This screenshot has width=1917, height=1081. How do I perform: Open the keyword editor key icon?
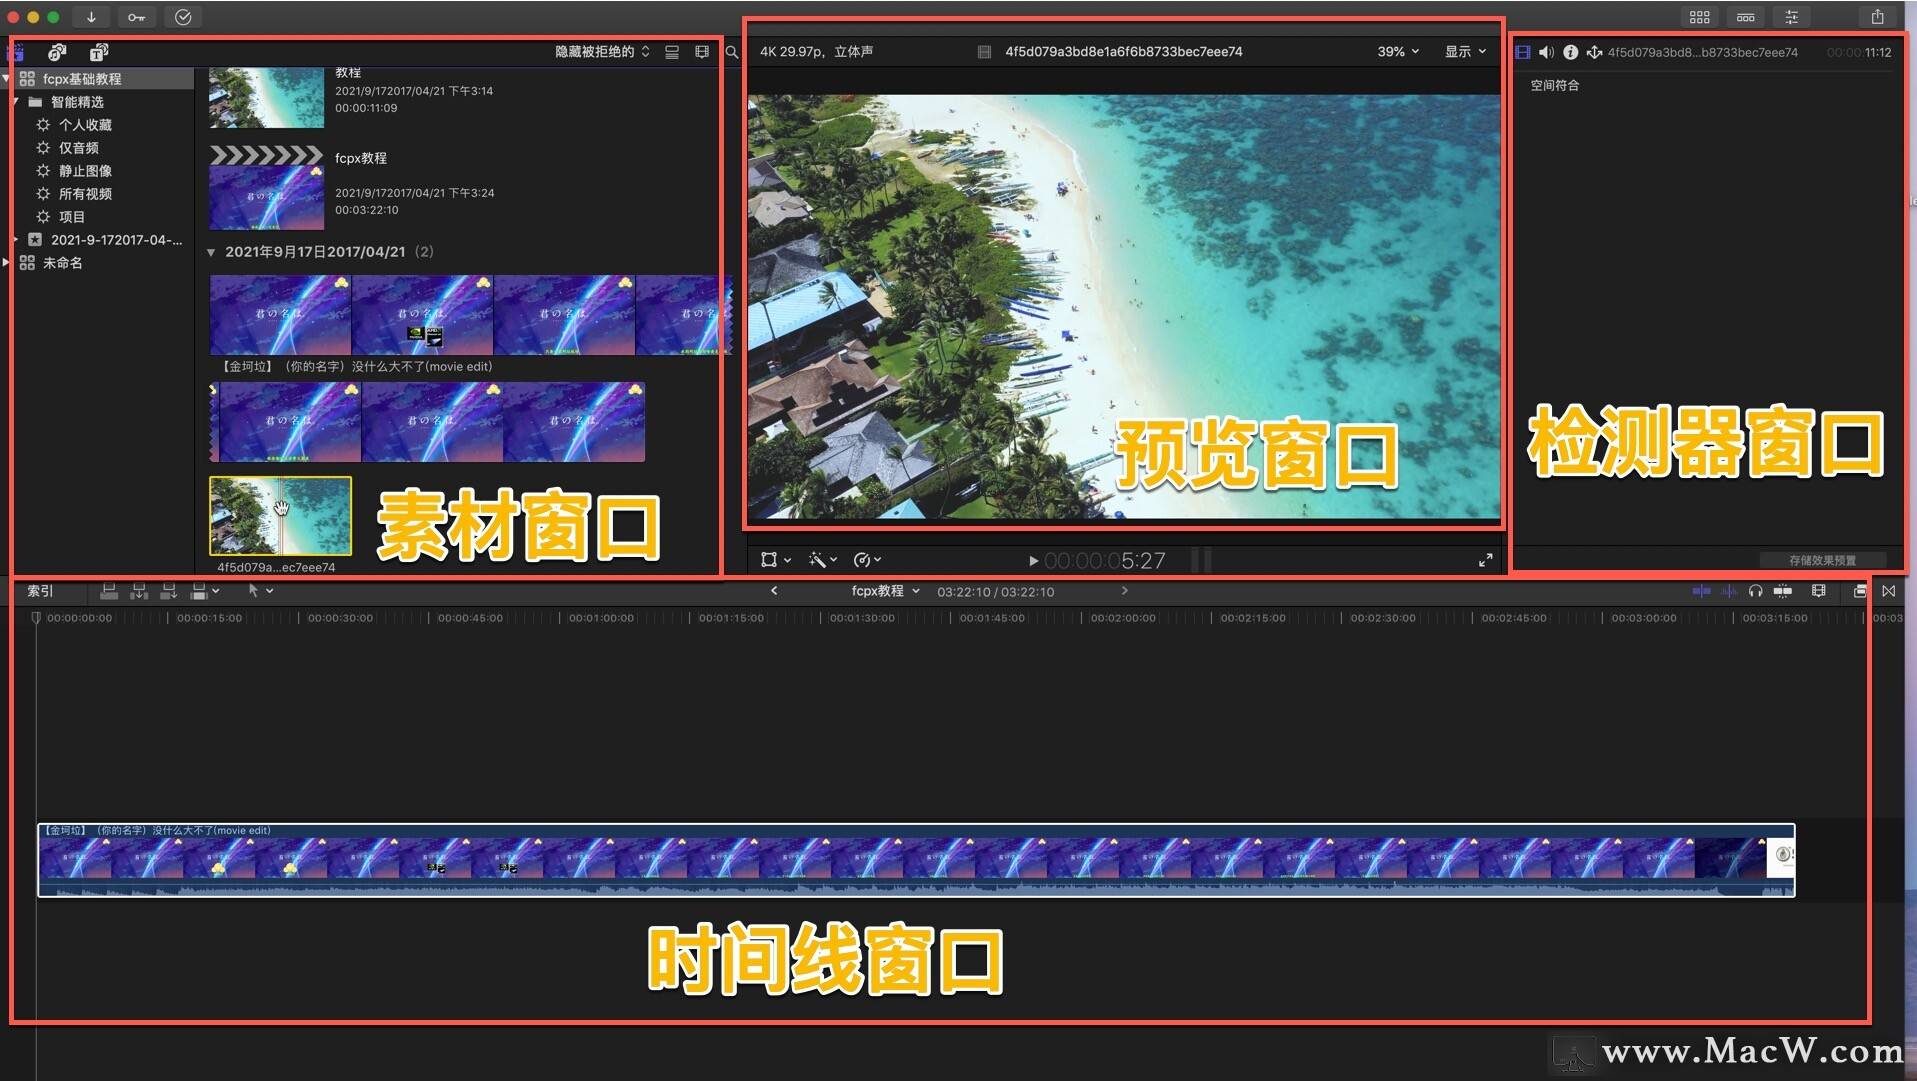pyautogui.click(x=136, y=17)
